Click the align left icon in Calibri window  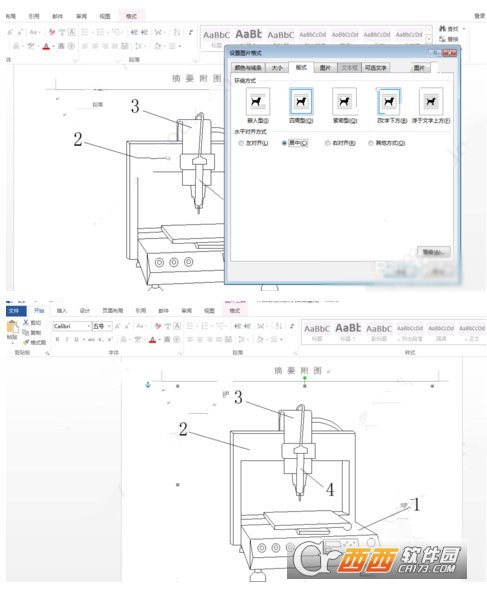[x=190, y=340]
